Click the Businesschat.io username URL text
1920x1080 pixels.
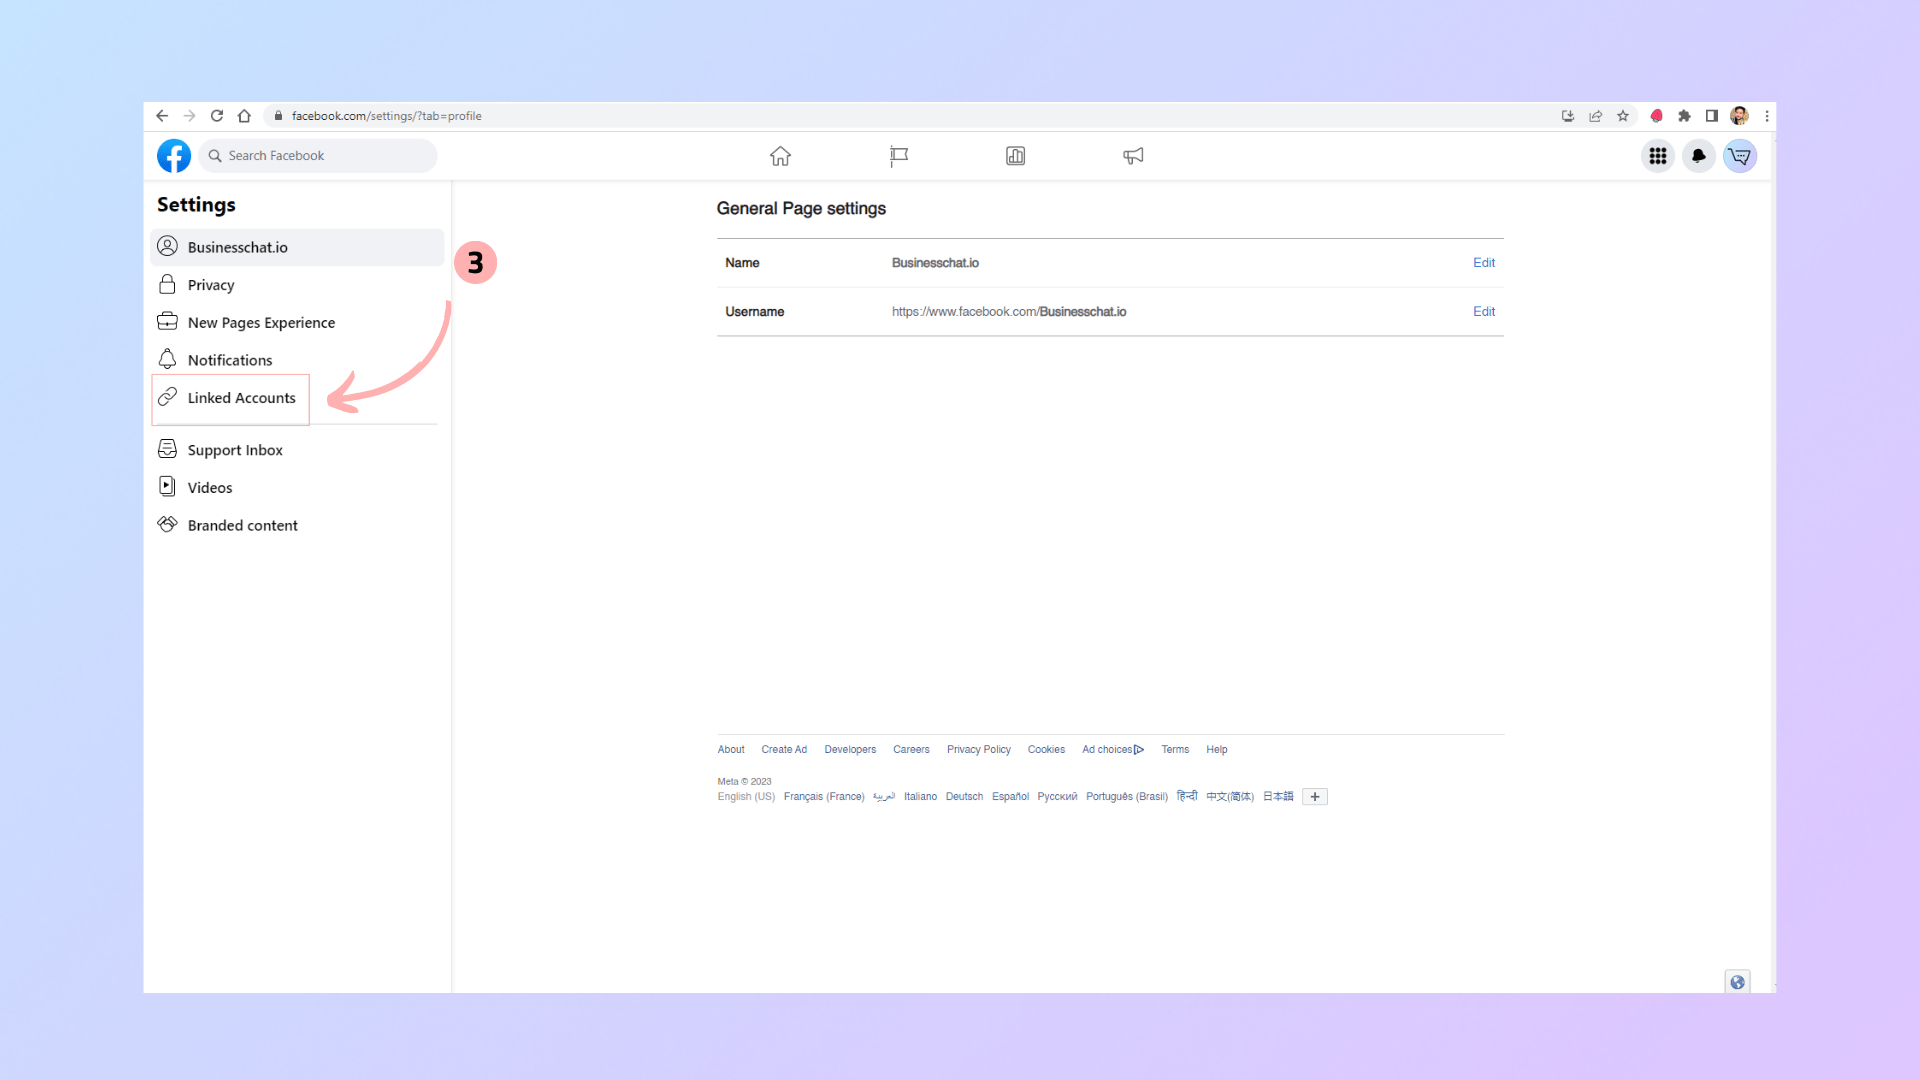coord(1009,312)
